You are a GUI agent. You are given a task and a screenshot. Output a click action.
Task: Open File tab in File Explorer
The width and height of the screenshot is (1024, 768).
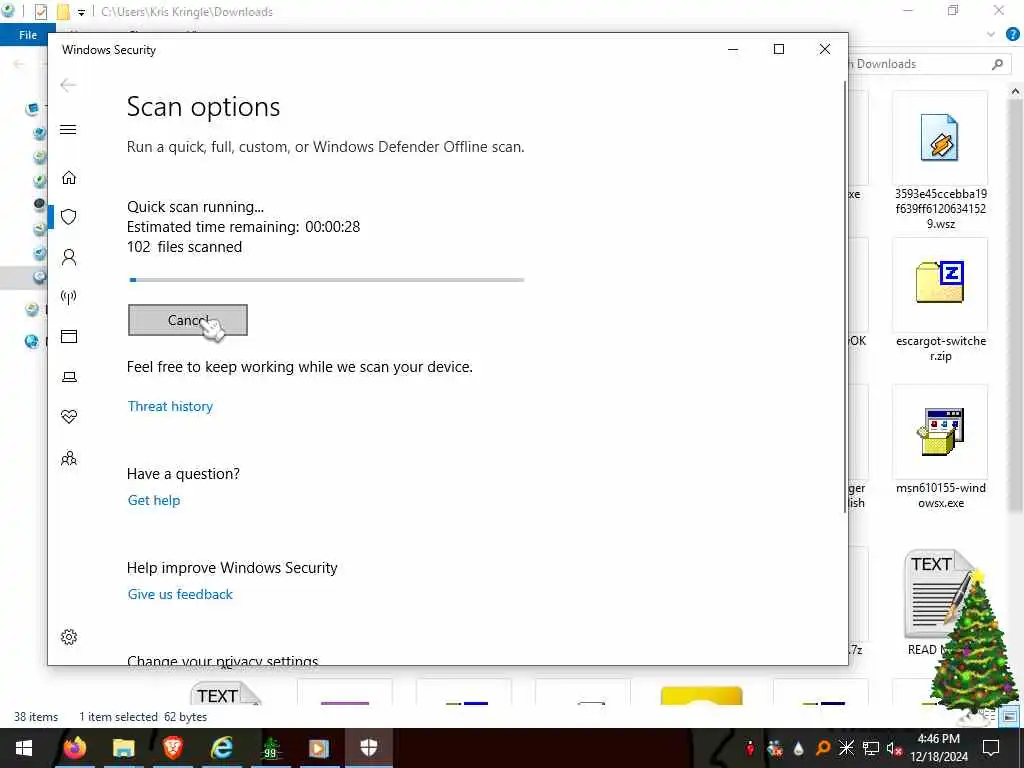pos(27,35)
